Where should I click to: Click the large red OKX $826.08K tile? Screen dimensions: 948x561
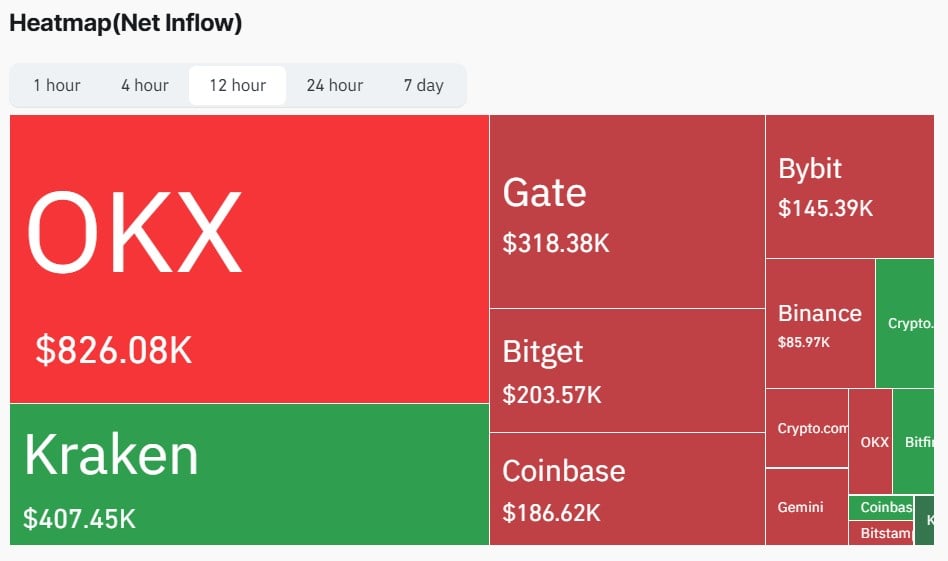click(249, 258)
